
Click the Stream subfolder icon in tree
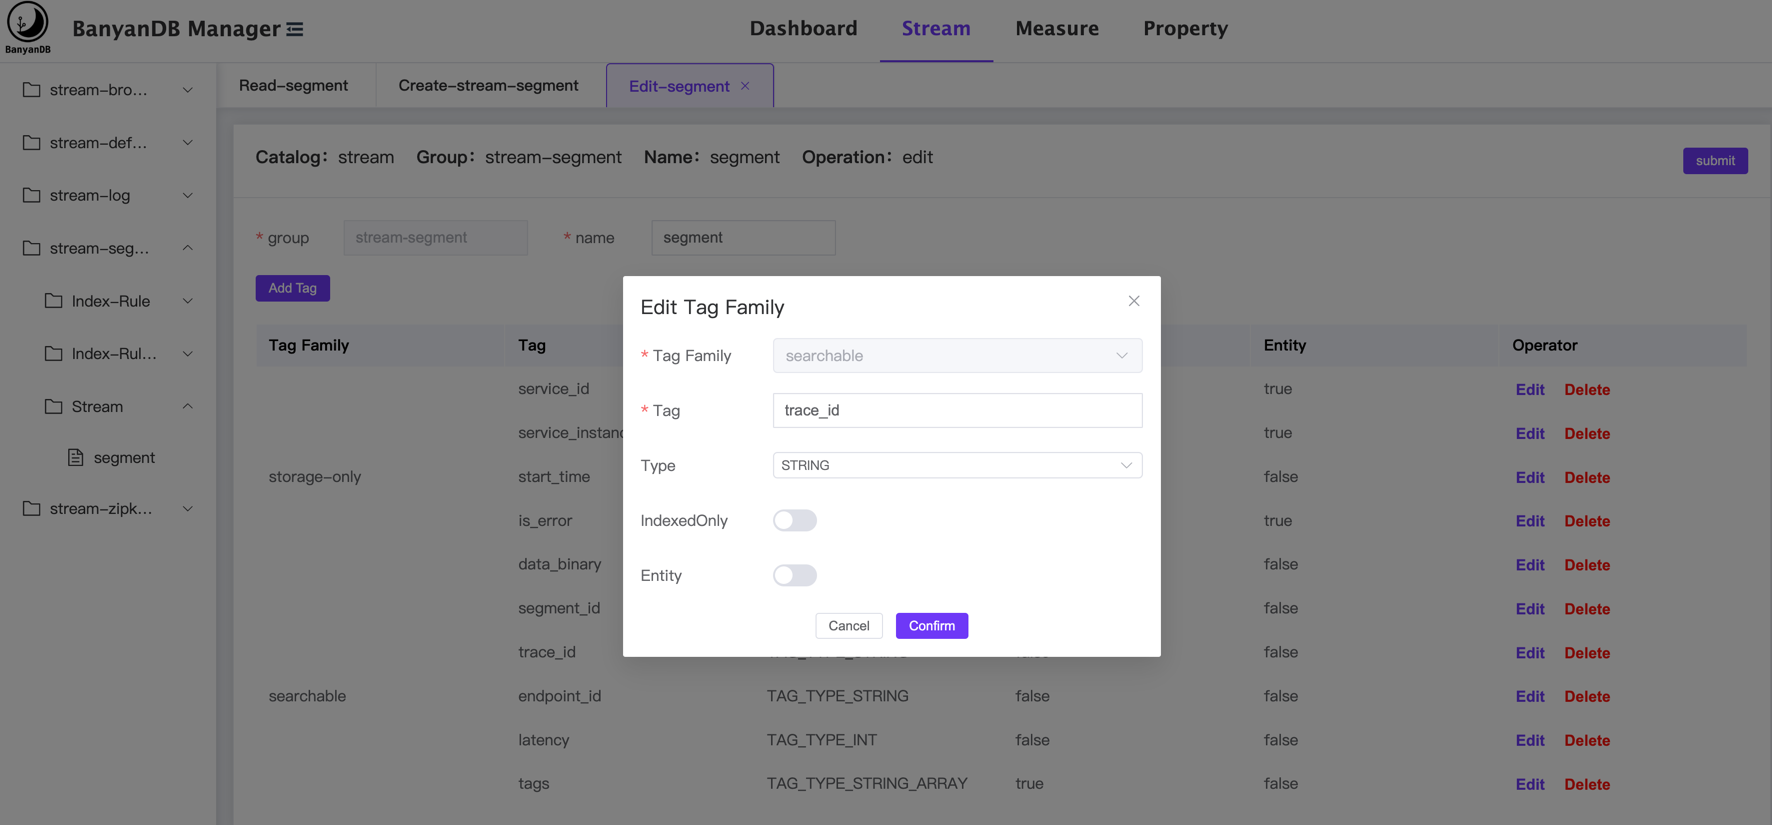pyautogui.click(x=54, y=406)
